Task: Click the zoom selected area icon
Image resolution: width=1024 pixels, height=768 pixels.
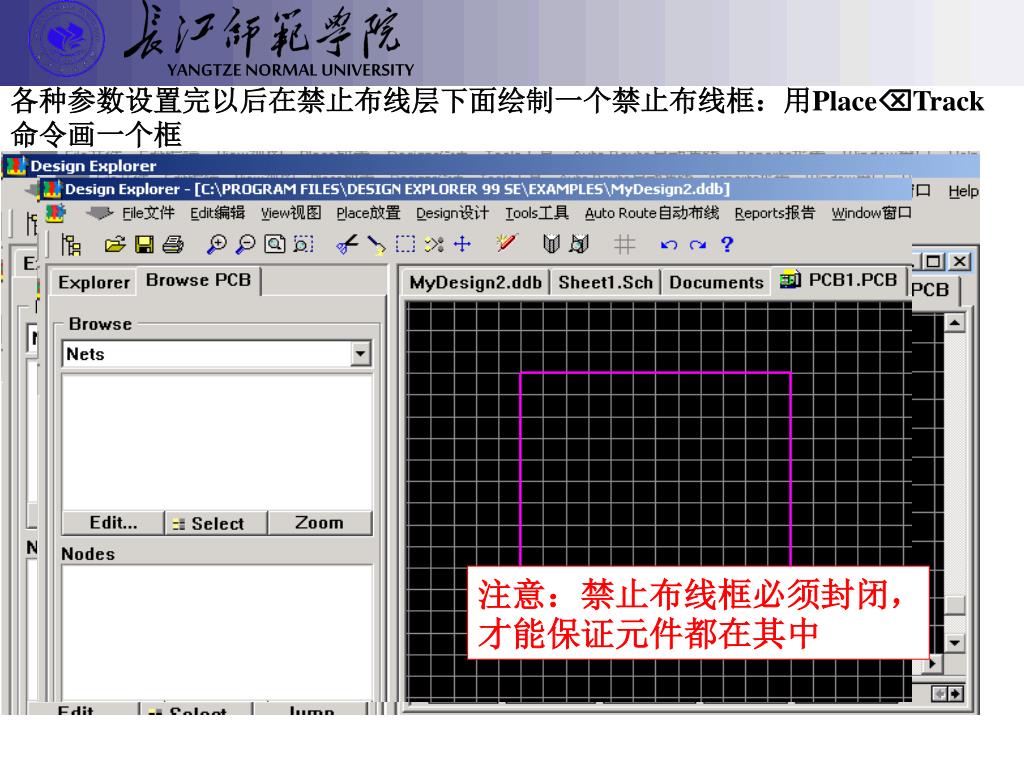Action: tap(303, 244)
